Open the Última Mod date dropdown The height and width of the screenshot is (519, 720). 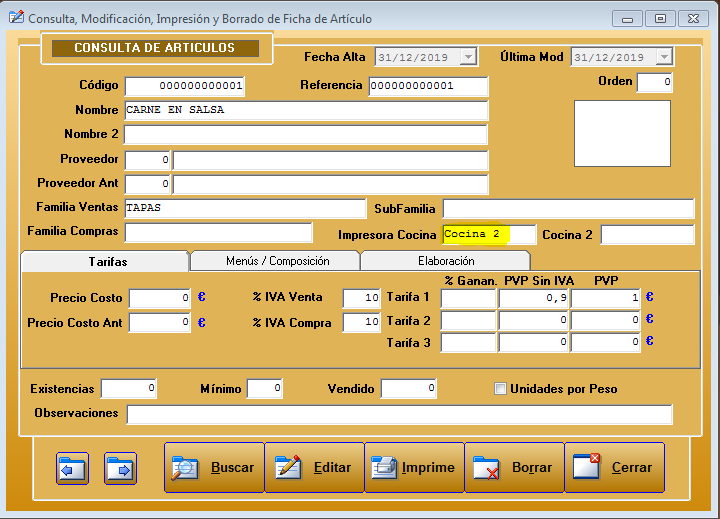(664, 57)
